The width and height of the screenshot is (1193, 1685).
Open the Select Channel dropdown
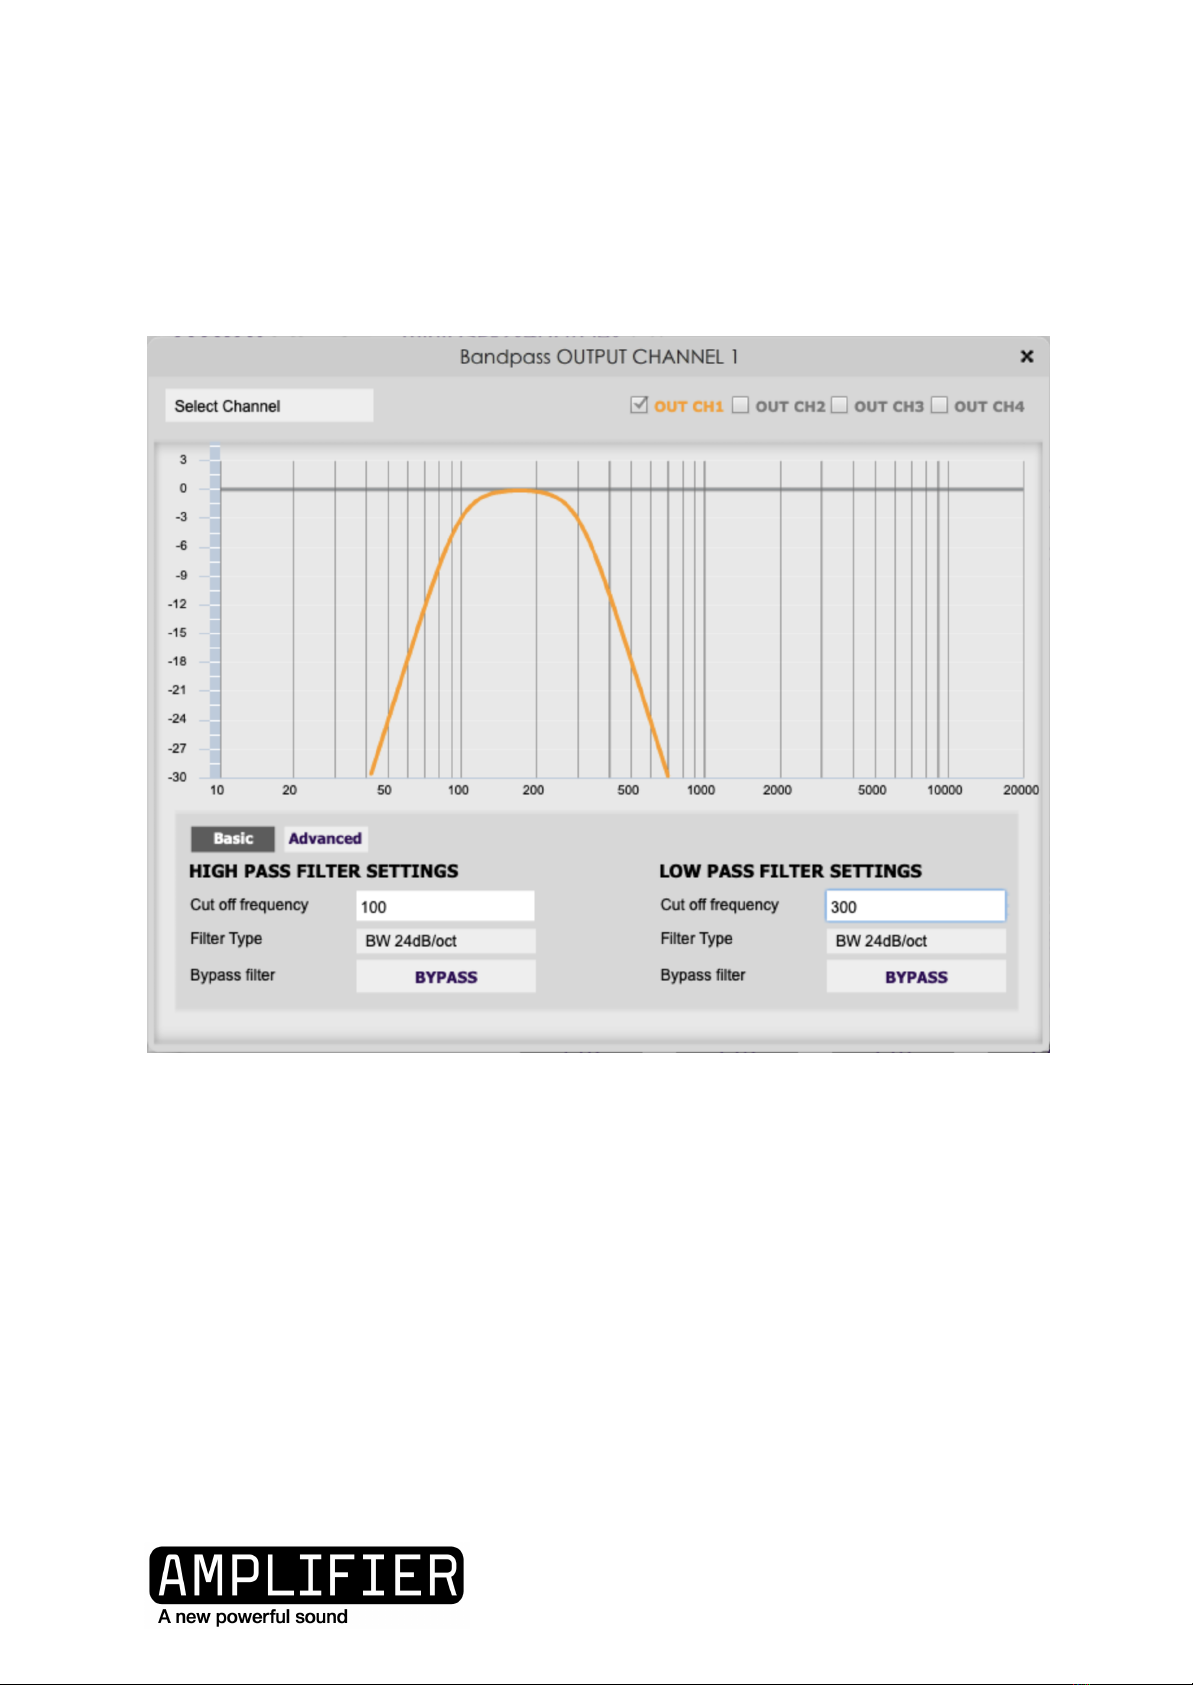269,406
